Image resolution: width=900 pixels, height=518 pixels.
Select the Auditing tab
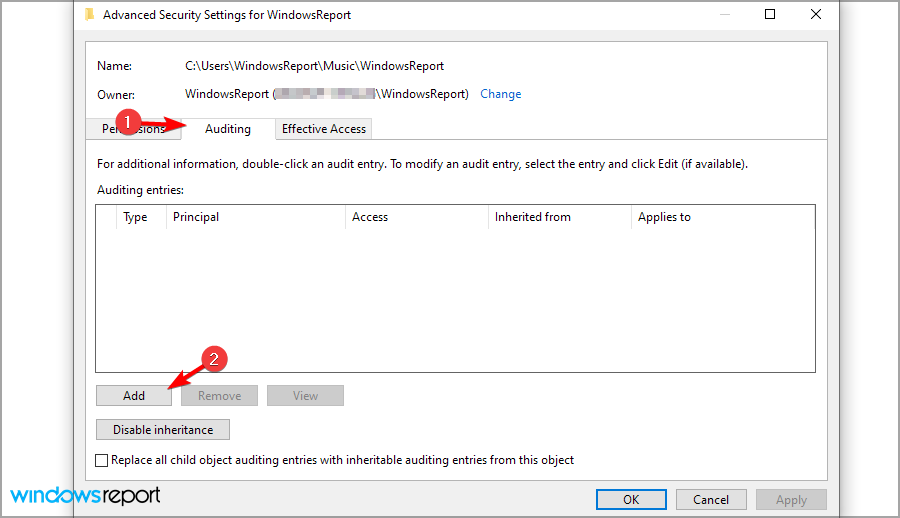click(228, 129)
